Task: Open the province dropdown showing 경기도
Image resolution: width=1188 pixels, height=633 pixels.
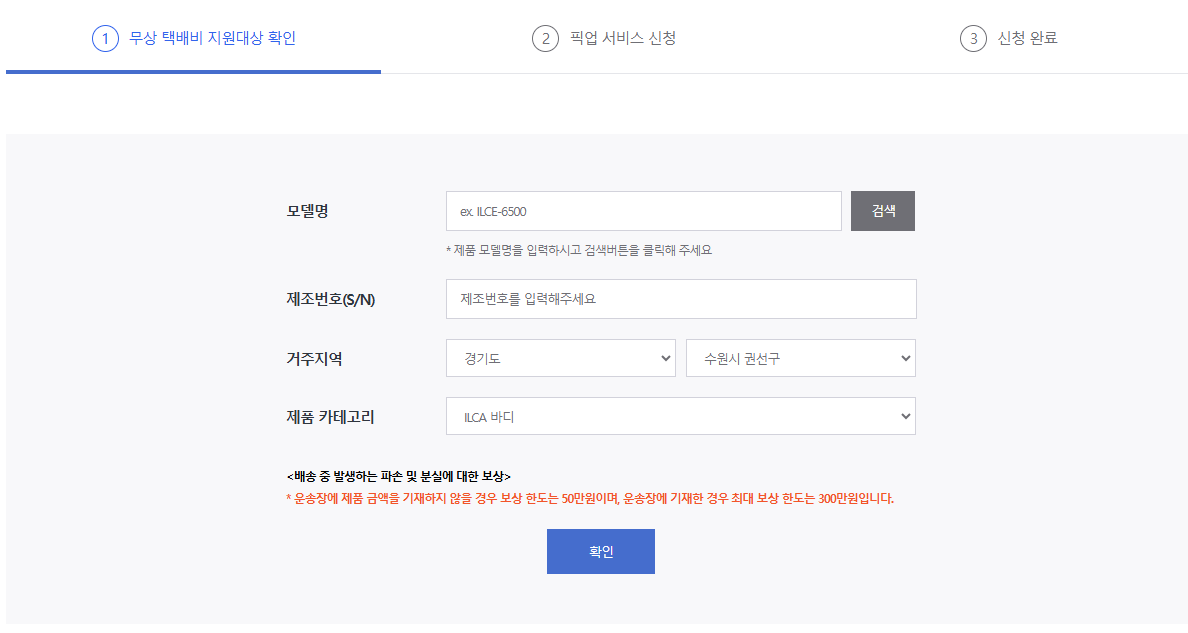Action: click(x=560, y=358)
